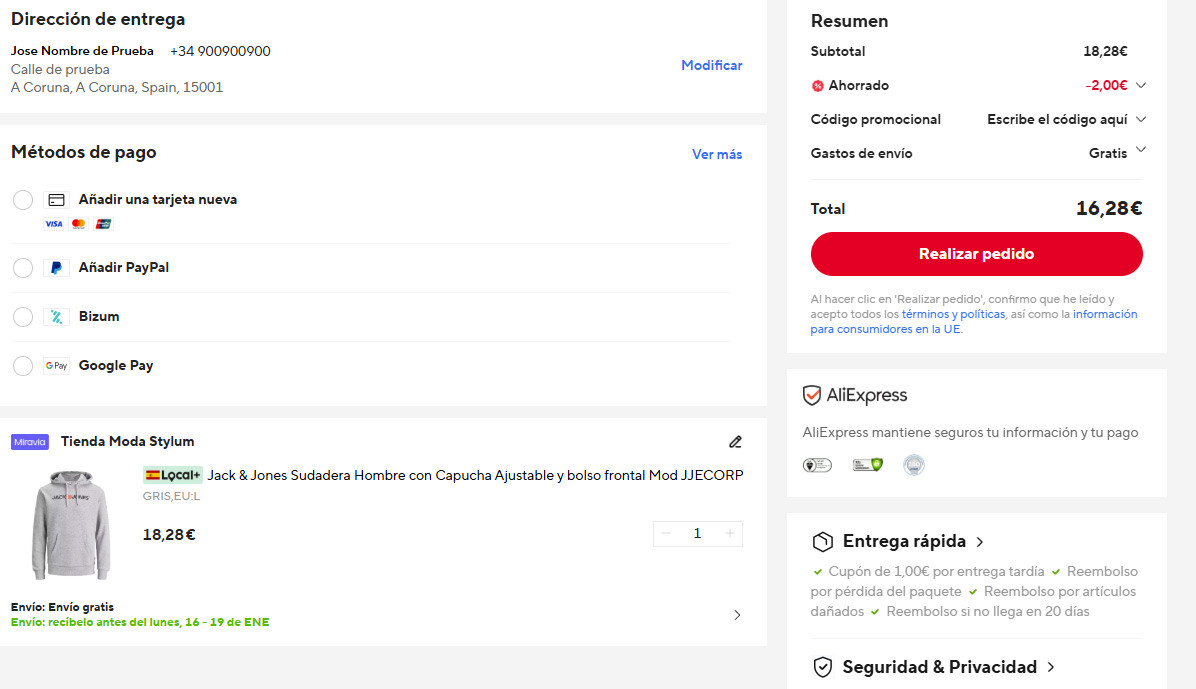Click the credit card icon beside new card
This screenshot has height=689, width=1196.
point(56,200)
